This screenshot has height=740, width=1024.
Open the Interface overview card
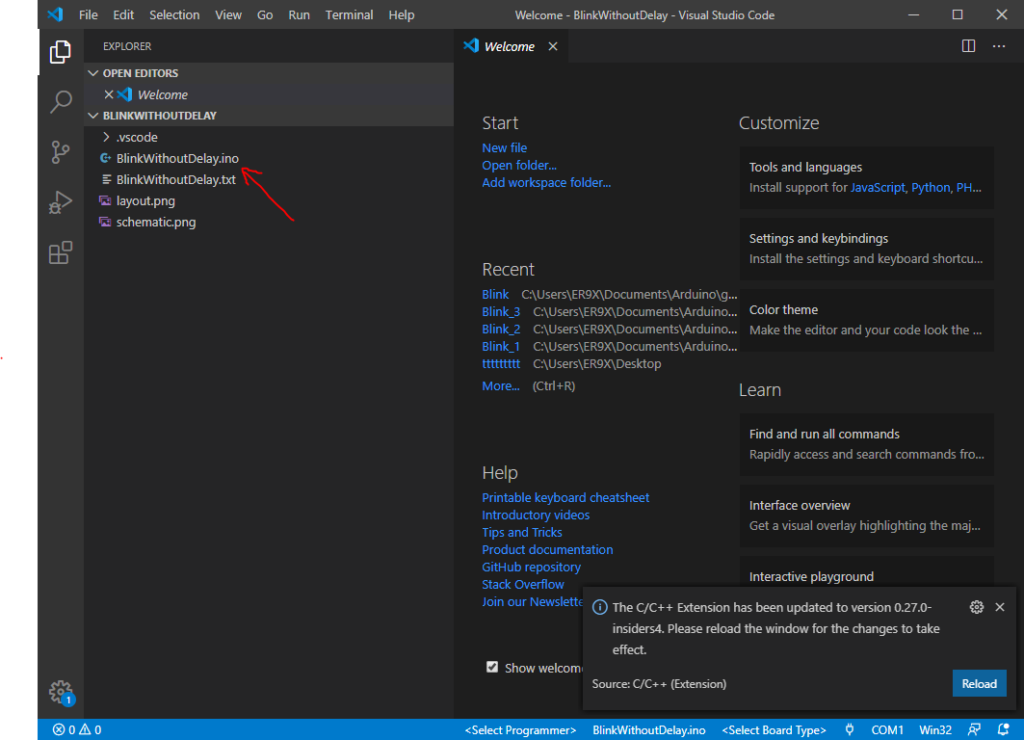[x=866, y=515]
